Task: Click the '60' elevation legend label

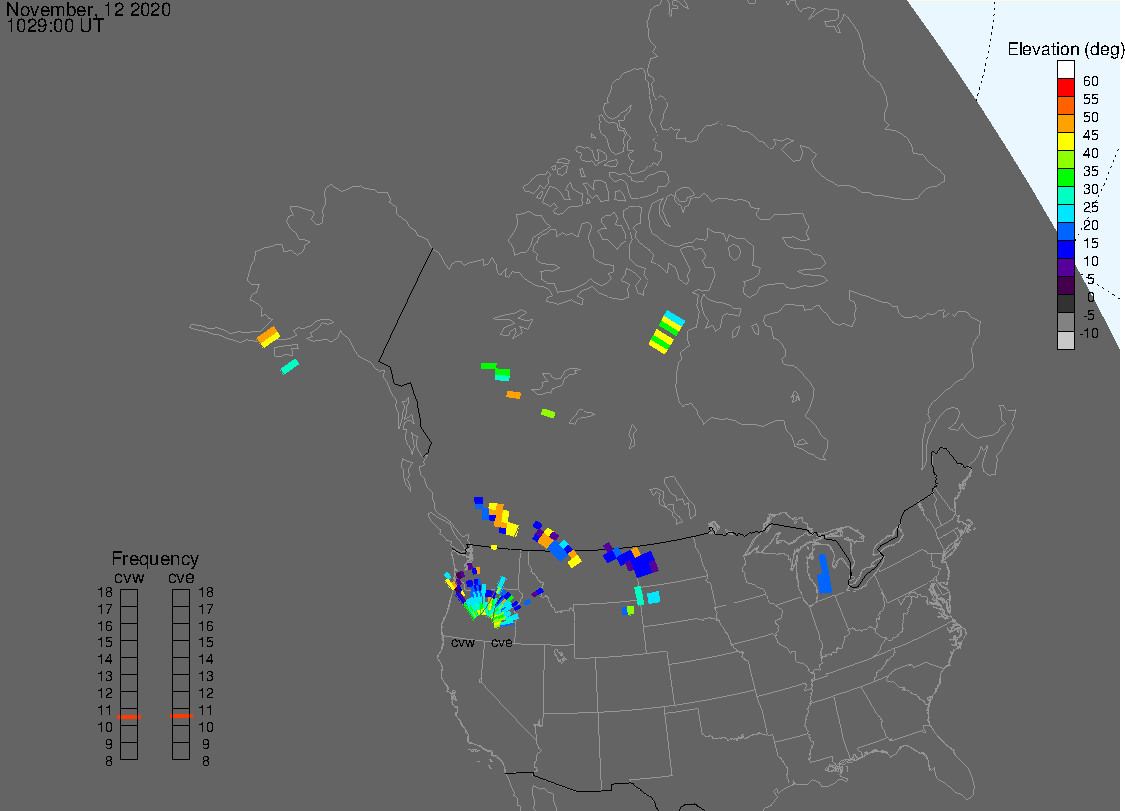Action: click(x=1091, y=81)
